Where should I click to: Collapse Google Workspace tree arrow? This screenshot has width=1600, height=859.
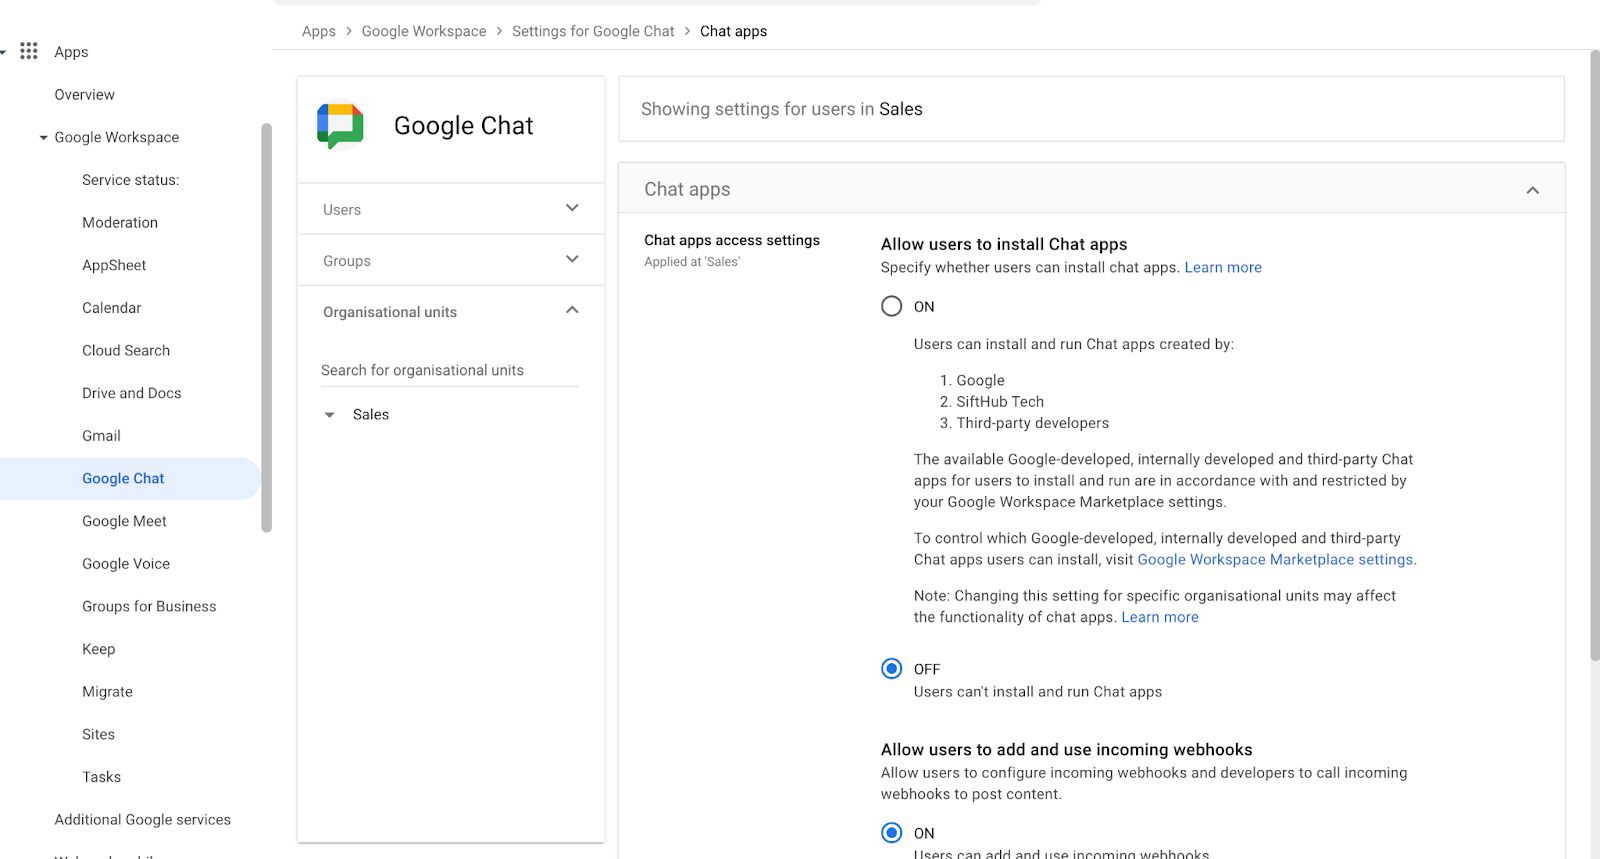[x=43, y=138]
